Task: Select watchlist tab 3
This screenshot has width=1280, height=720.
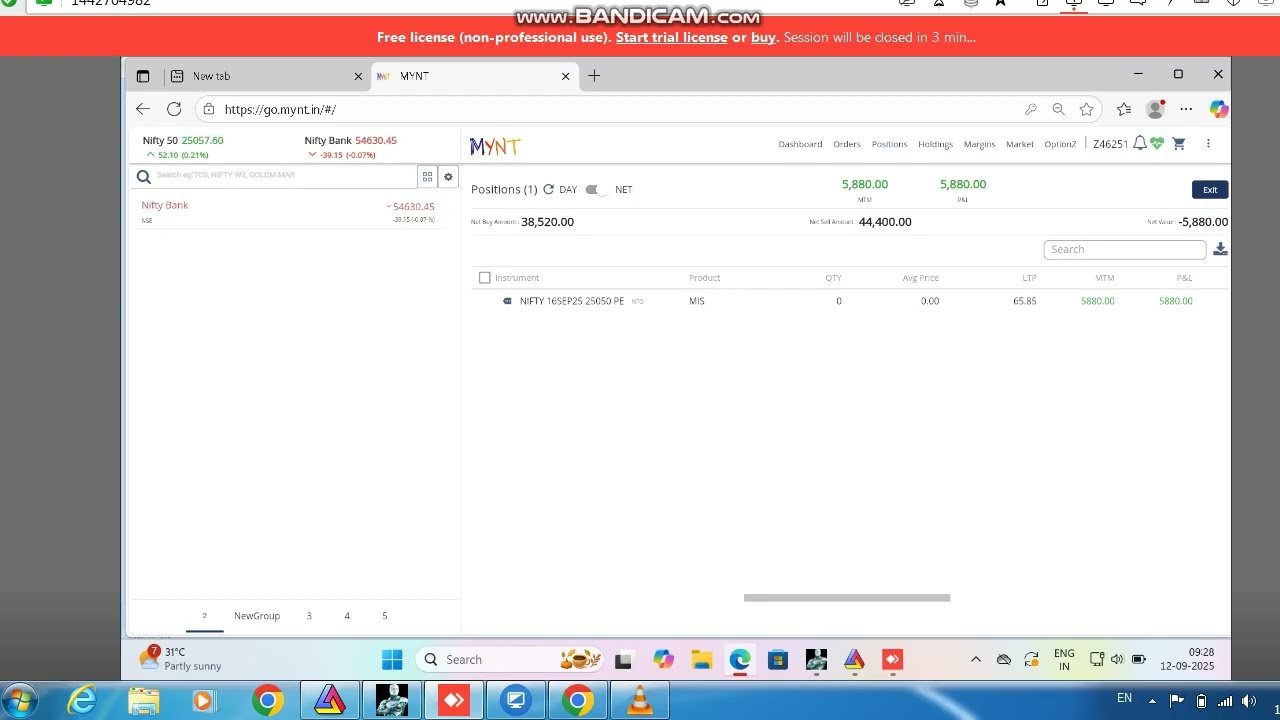Action: point(309,616)
